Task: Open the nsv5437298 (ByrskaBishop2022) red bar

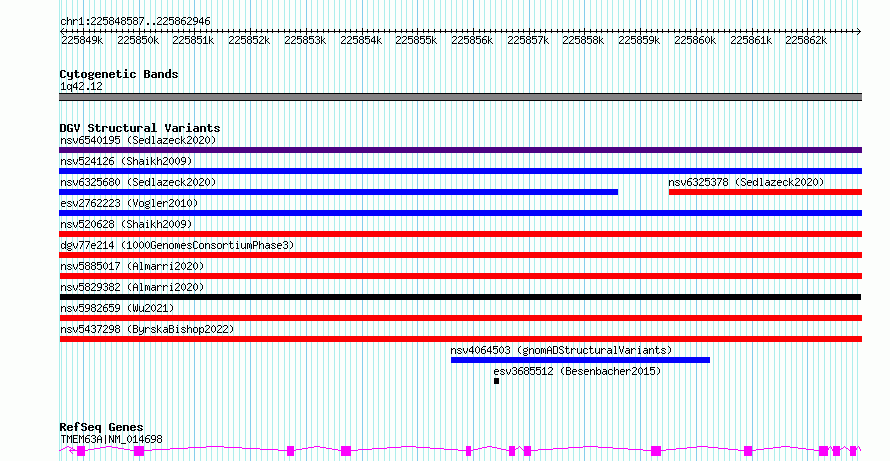Action: tap(460, 339)
